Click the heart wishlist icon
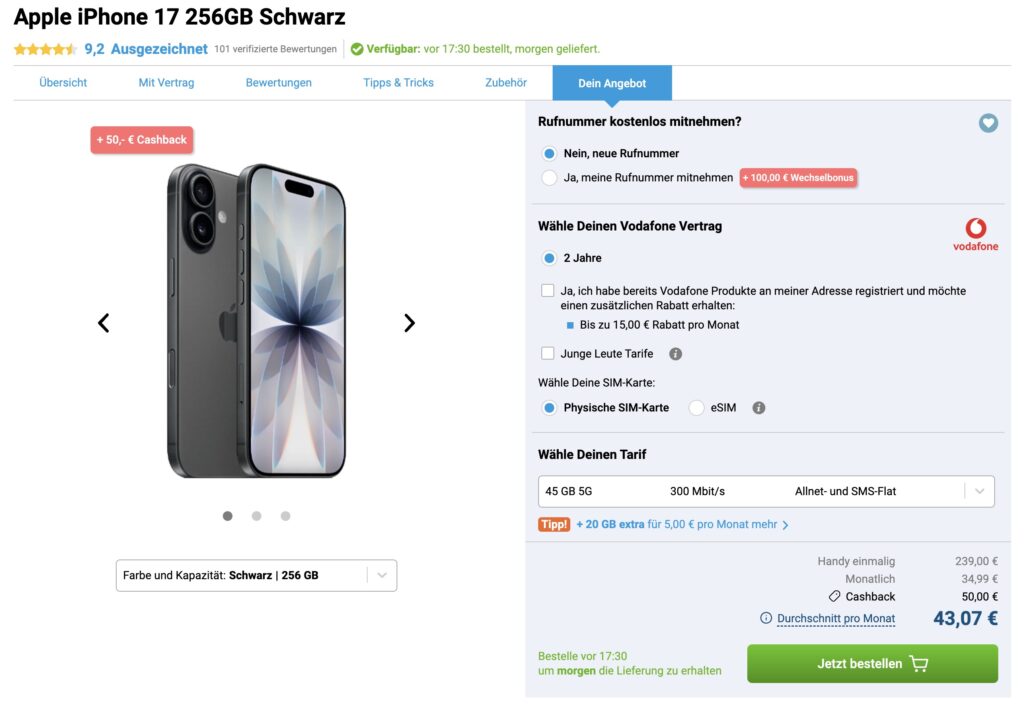Viewport: 1024px width, 724px height. [x=988, y=123]
